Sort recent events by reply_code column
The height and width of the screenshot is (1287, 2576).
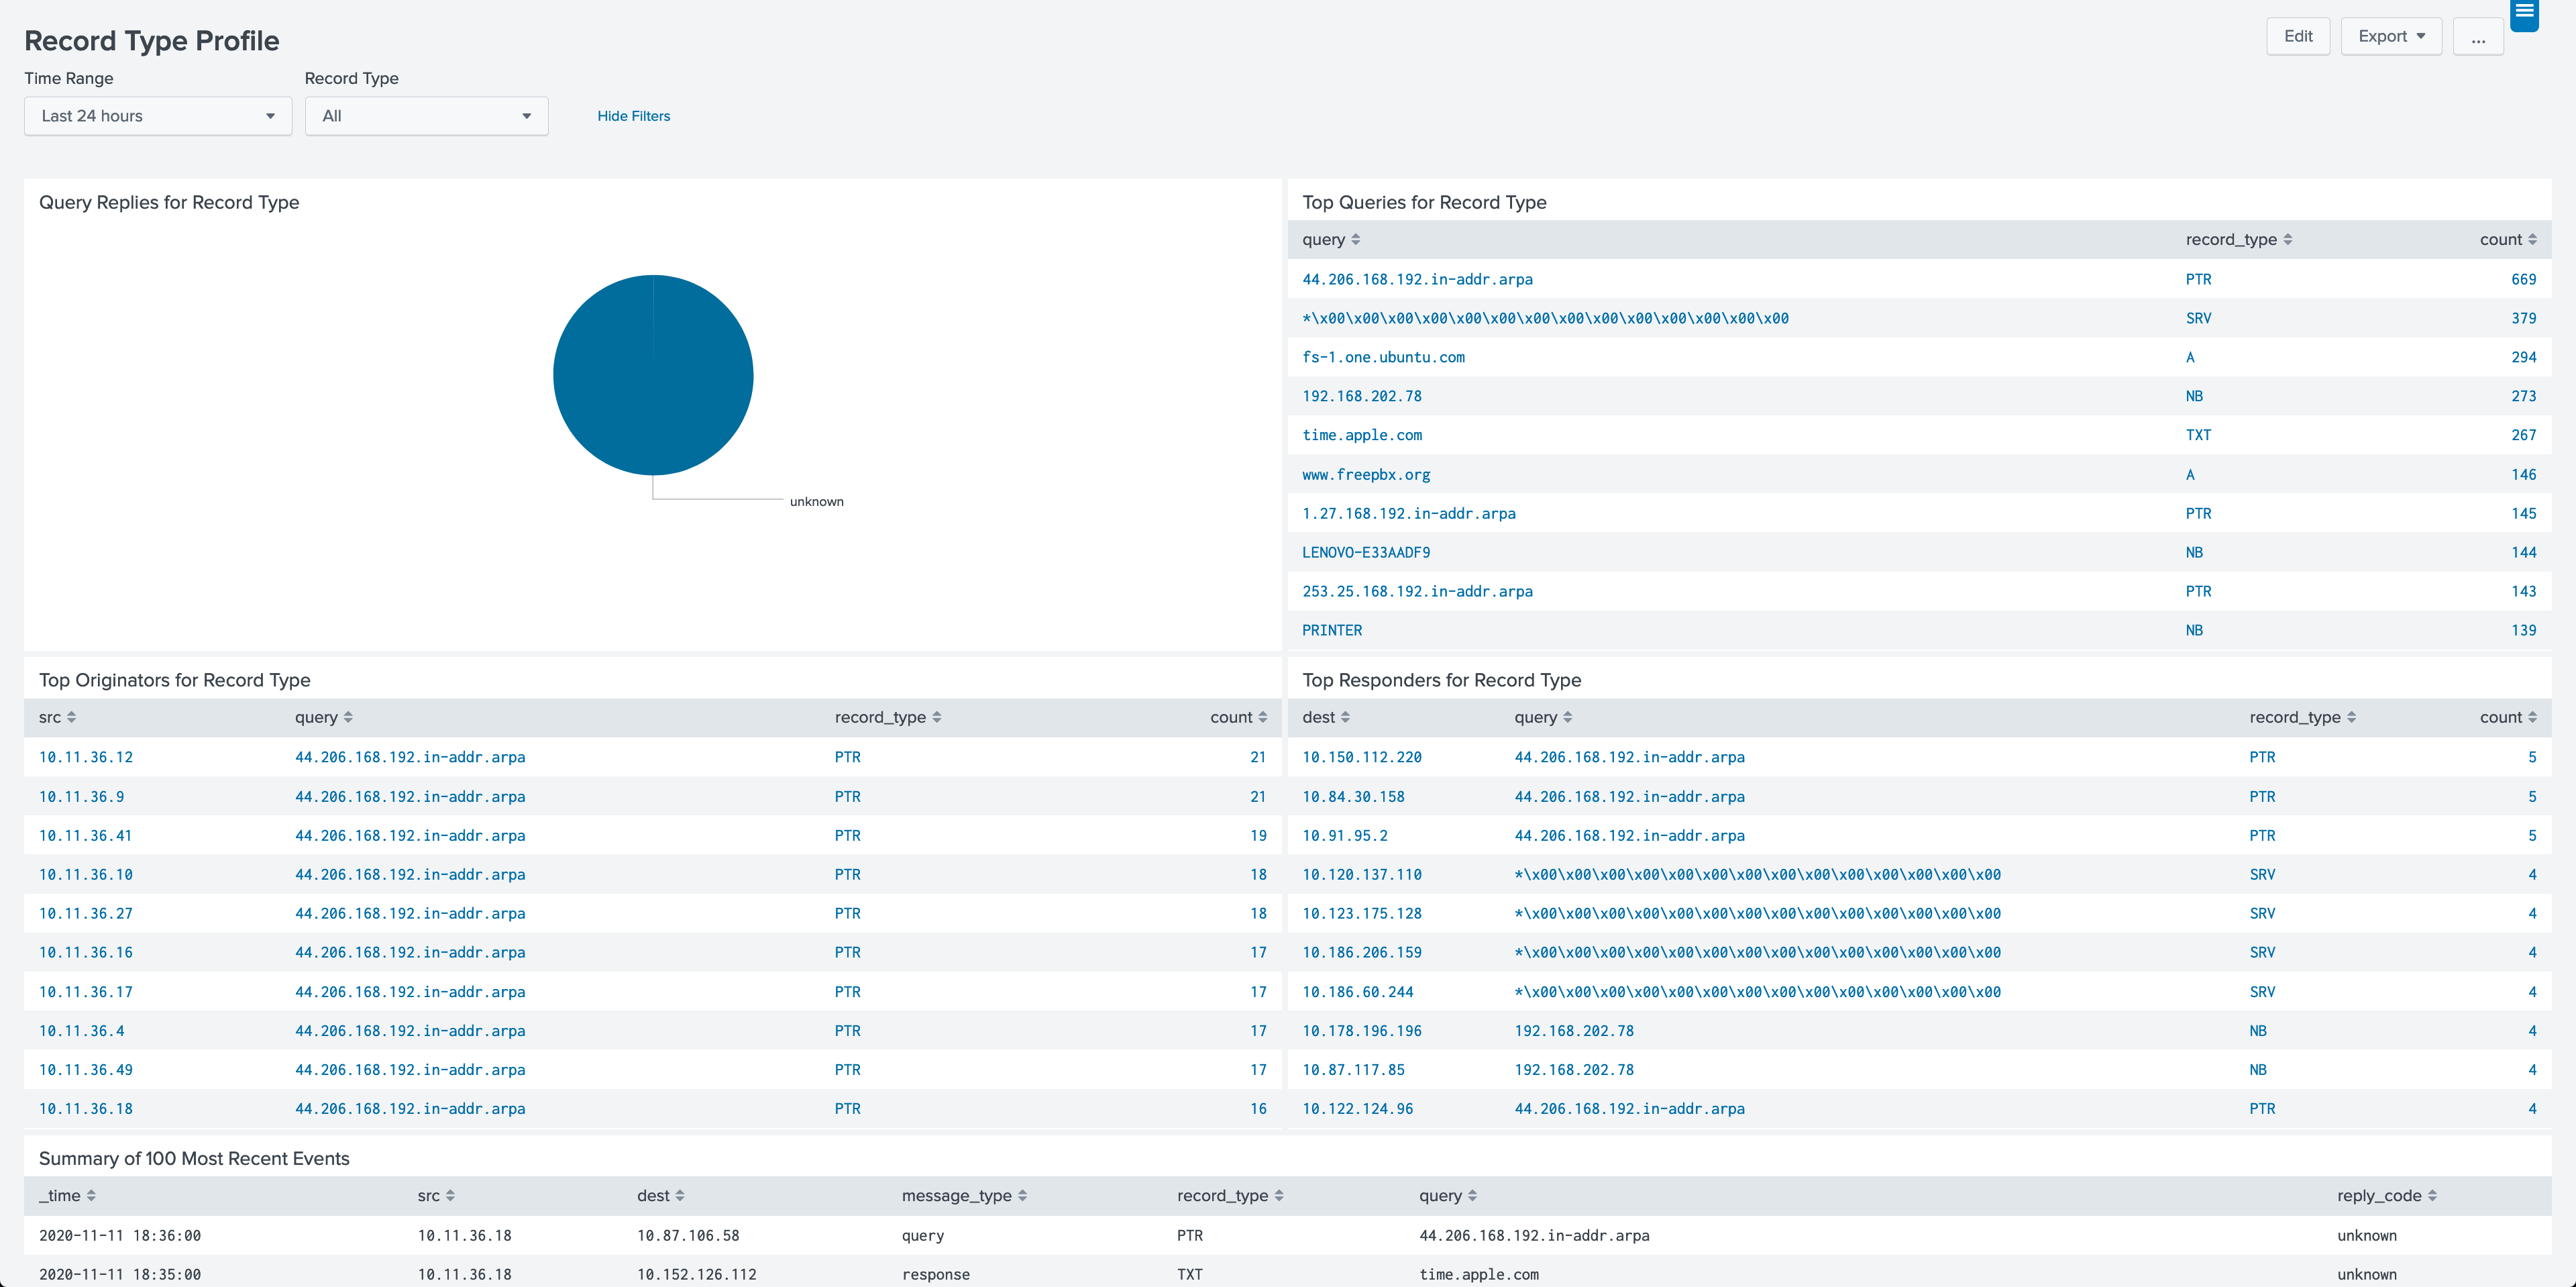pyautogui.click(x=2386, y=1196)
